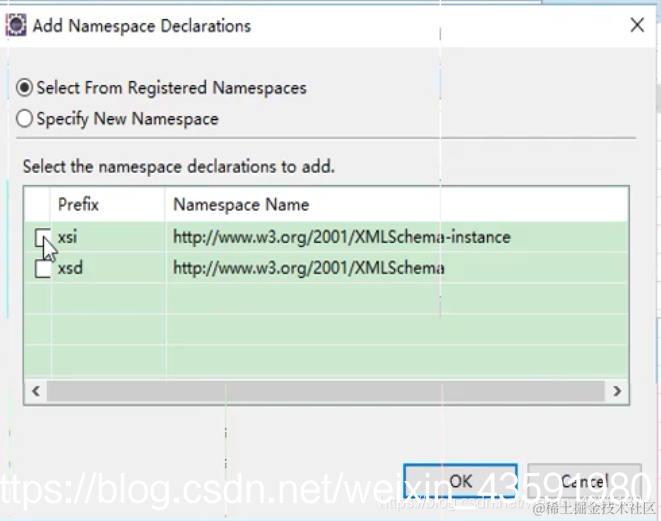The width and height of the screenshot is (661, 521).
Task: Click the Prefix column header
Action: [x=108, y=204]
